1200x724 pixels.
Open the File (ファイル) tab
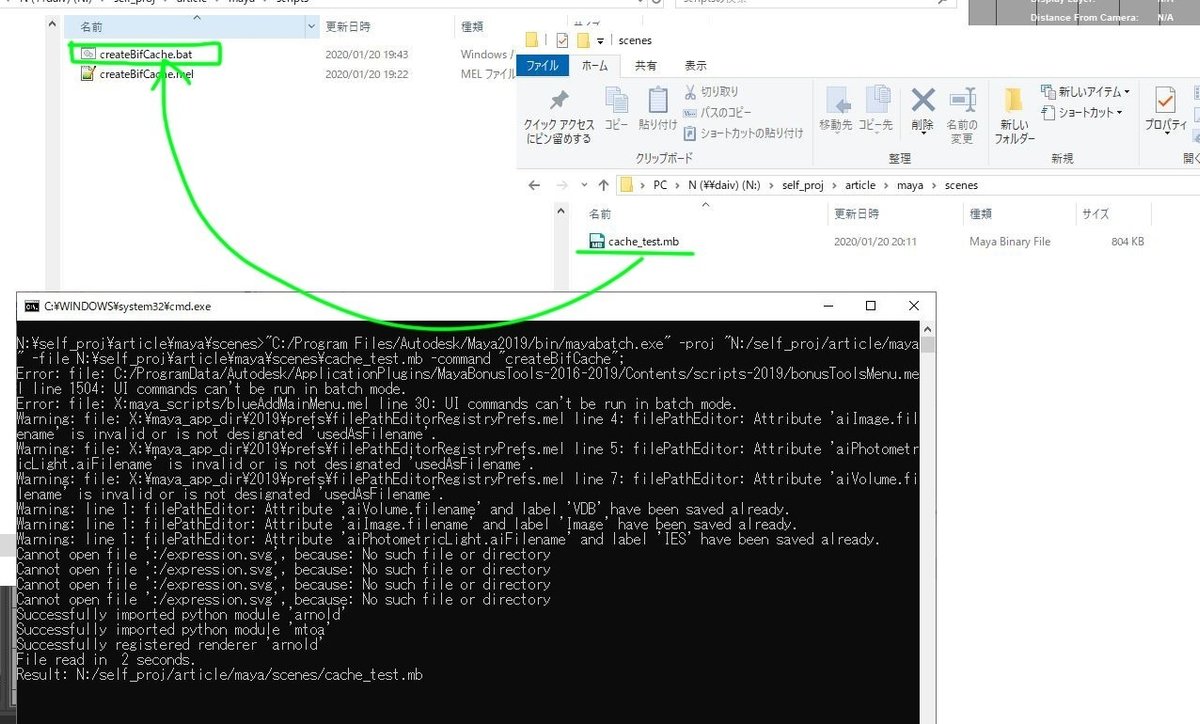point(543,65)
